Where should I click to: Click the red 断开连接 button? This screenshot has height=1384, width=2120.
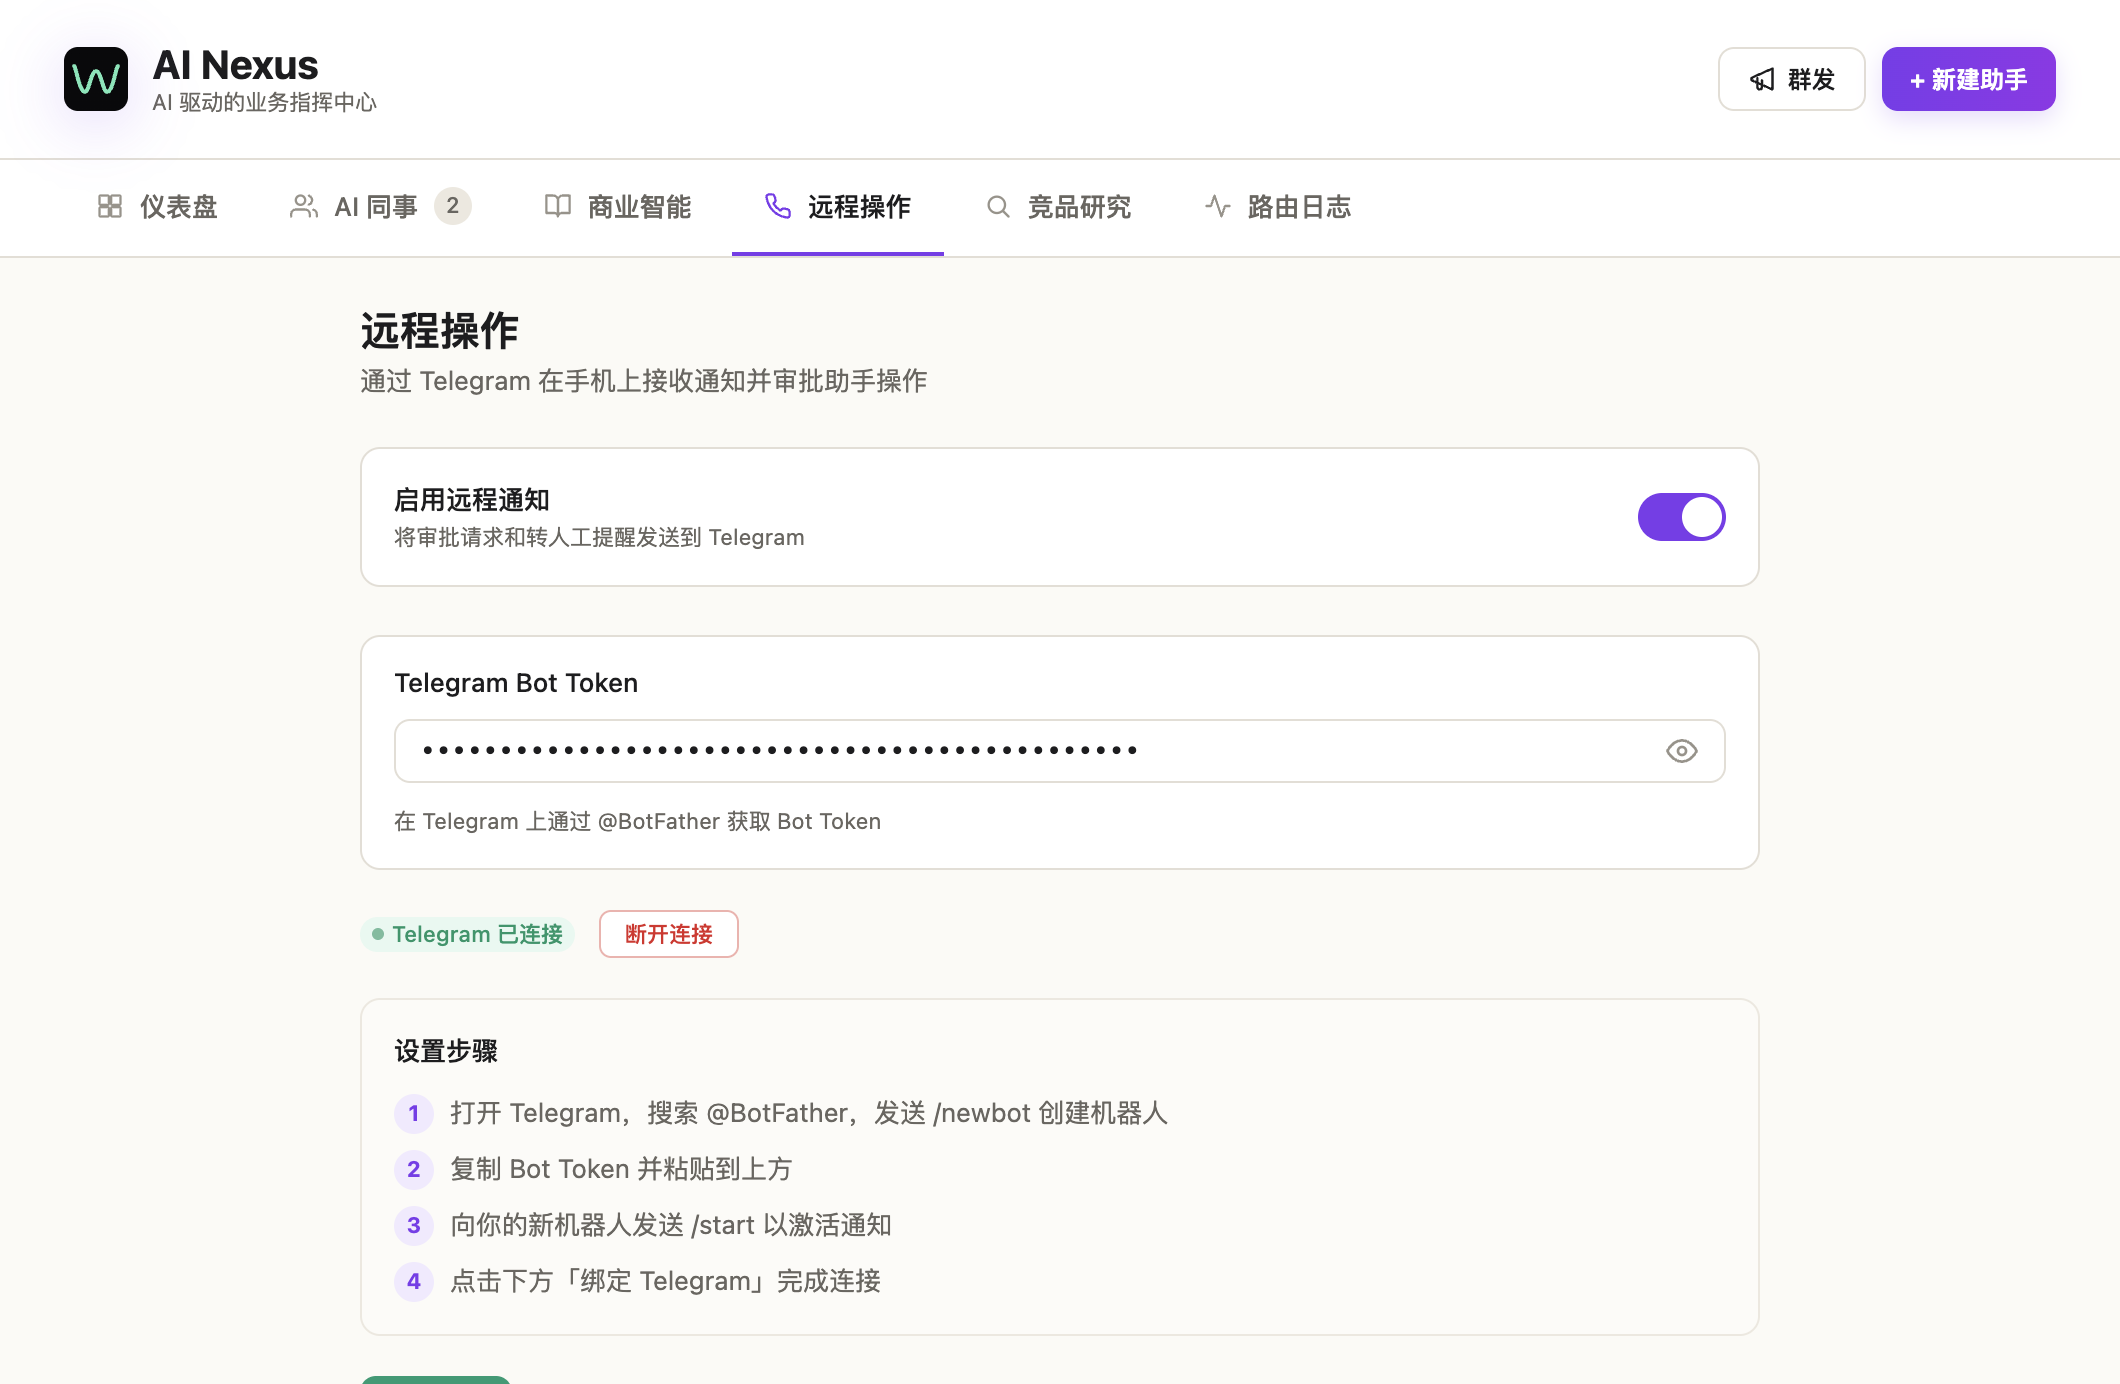(x=669, y=934)
